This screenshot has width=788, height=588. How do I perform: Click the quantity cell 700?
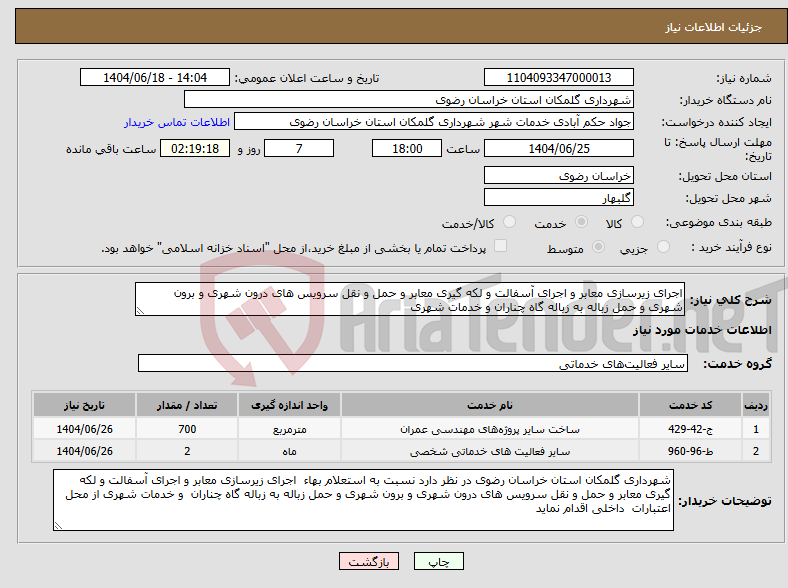(x=186, y=429)
